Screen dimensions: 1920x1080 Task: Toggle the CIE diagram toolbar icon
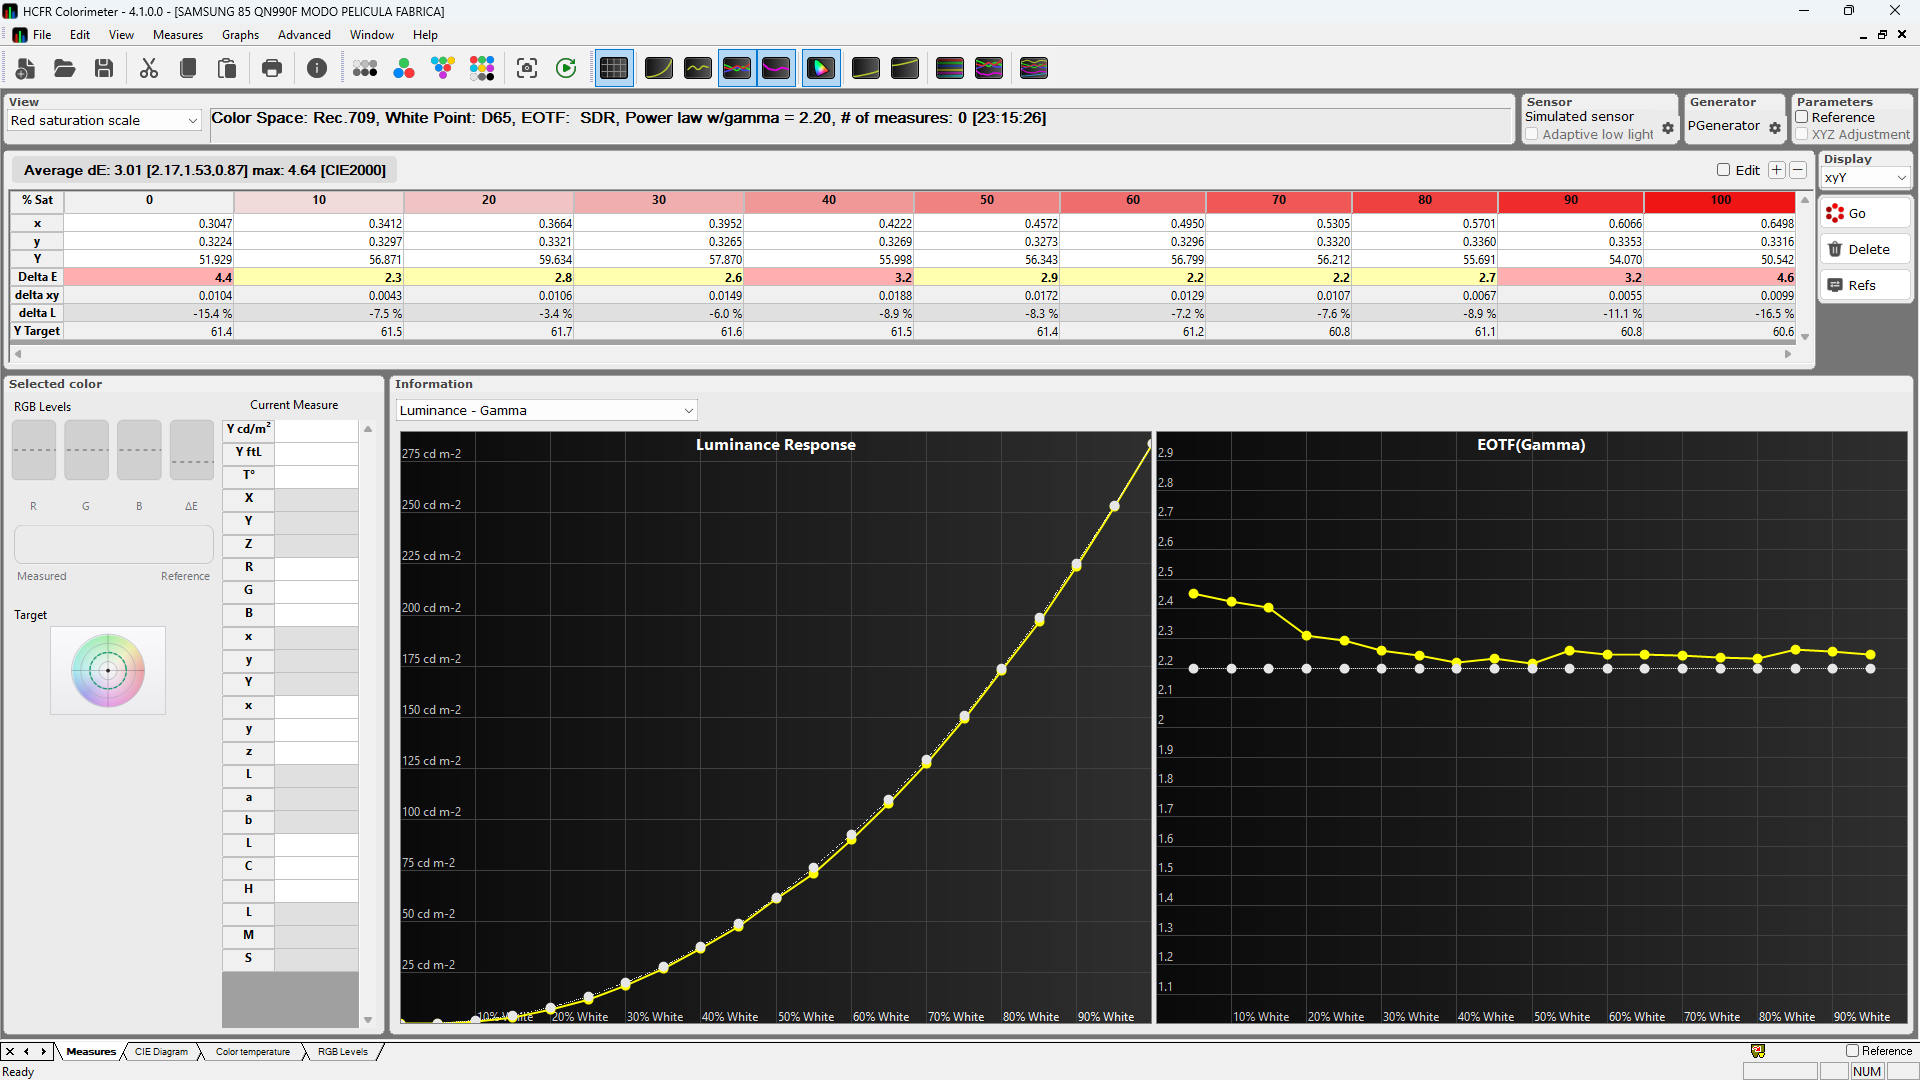pyautogui.click(x=821, y=68)
